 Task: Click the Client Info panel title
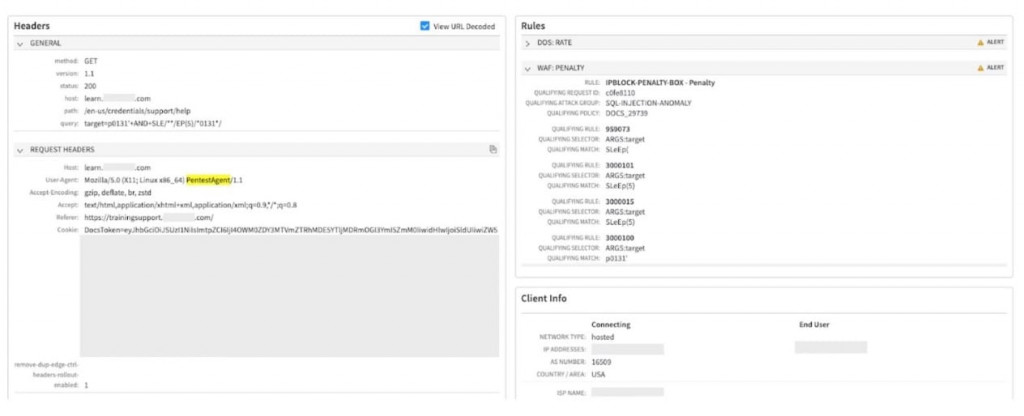click(544, 298)
